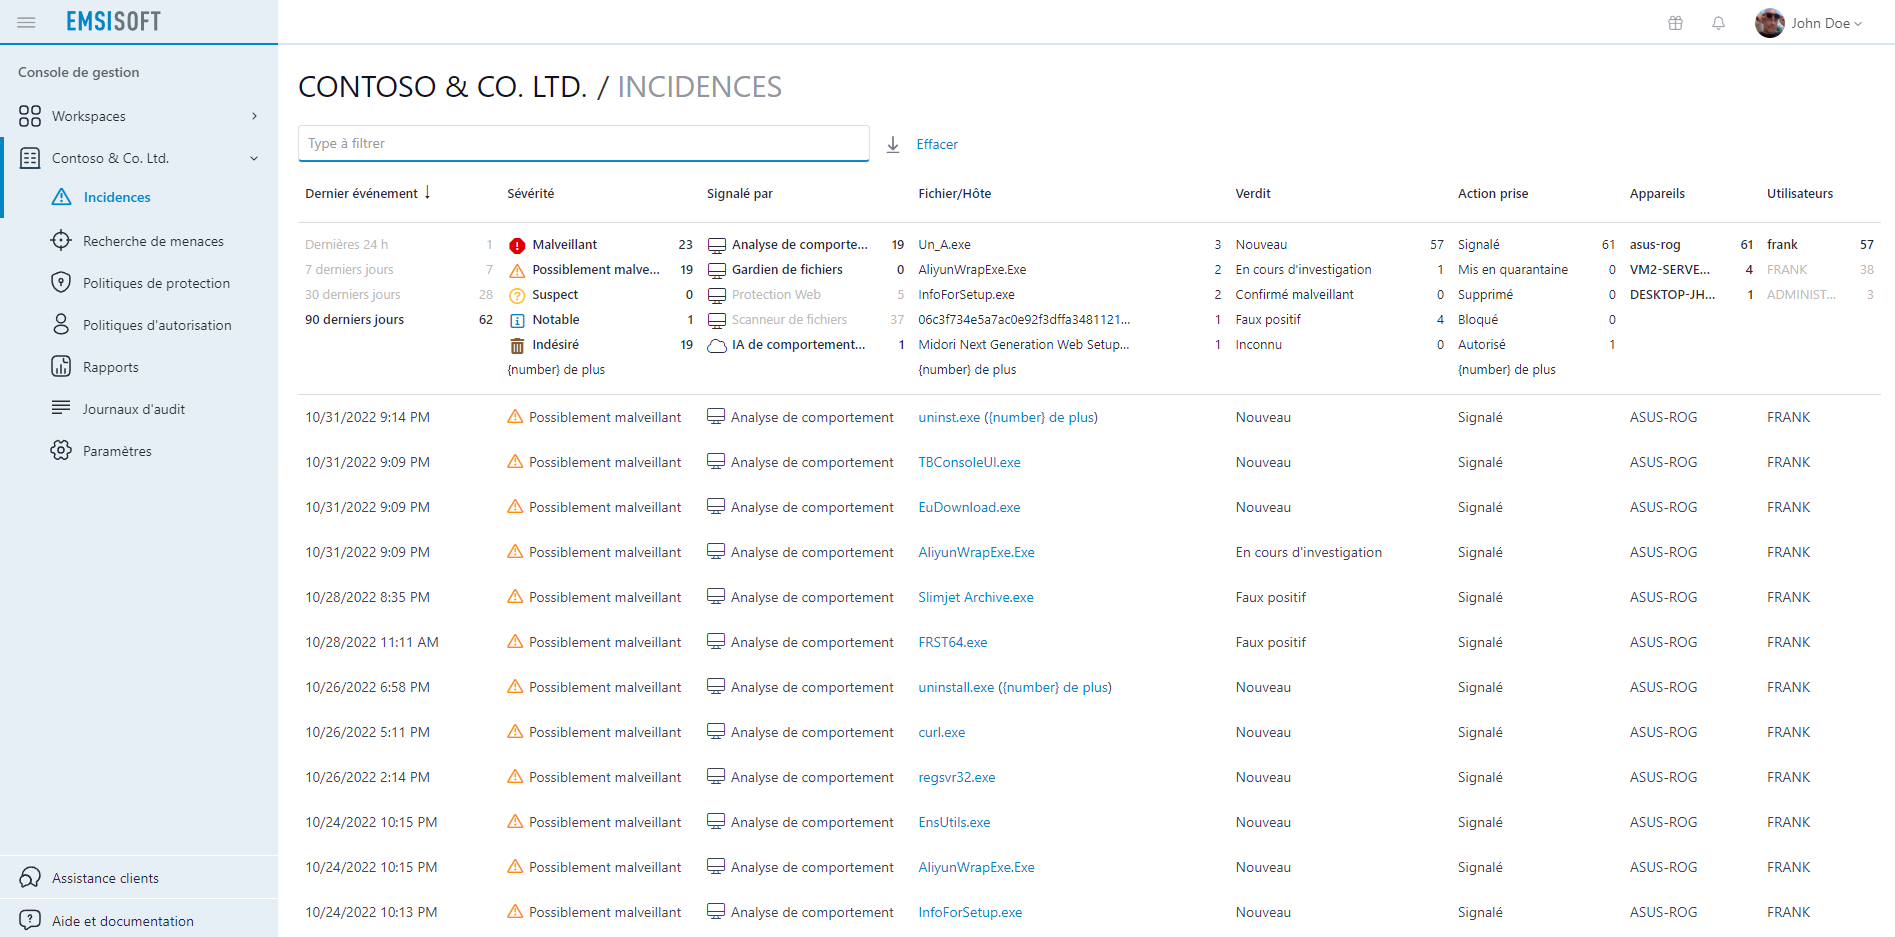Screen dimensions: 1895x937
Task: Filter by 7 derniers jours
Action: 349,269
